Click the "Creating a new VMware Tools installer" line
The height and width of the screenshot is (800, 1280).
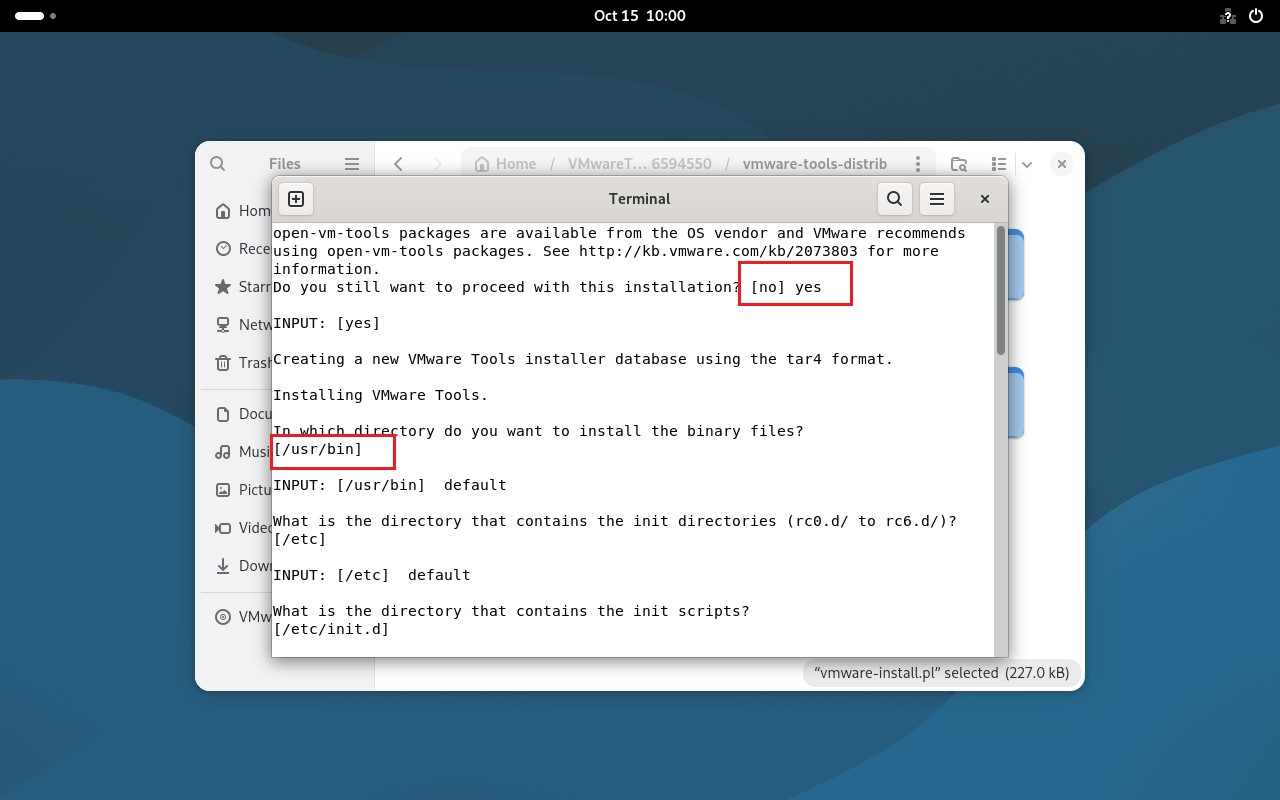583,359
